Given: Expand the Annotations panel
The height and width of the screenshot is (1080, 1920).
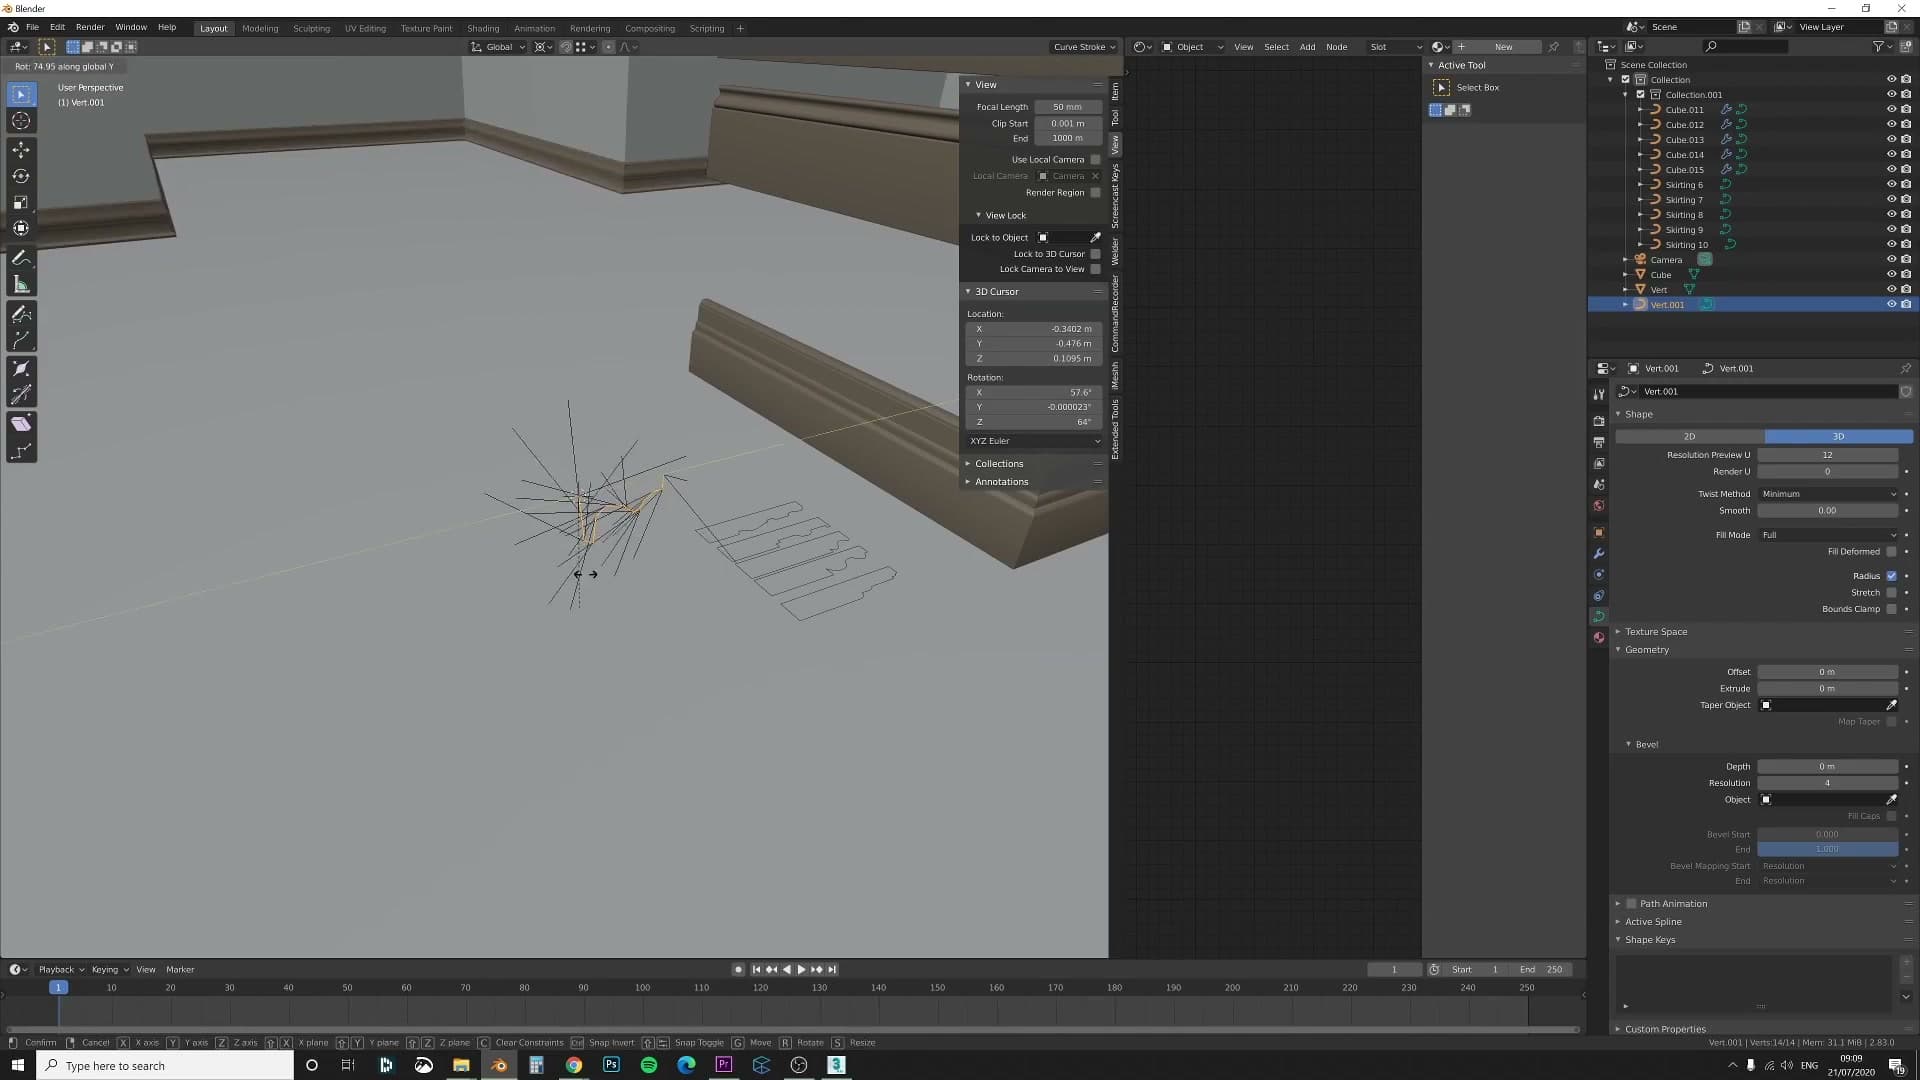Looking at the screenshot, I should (x=1001, y=482).
